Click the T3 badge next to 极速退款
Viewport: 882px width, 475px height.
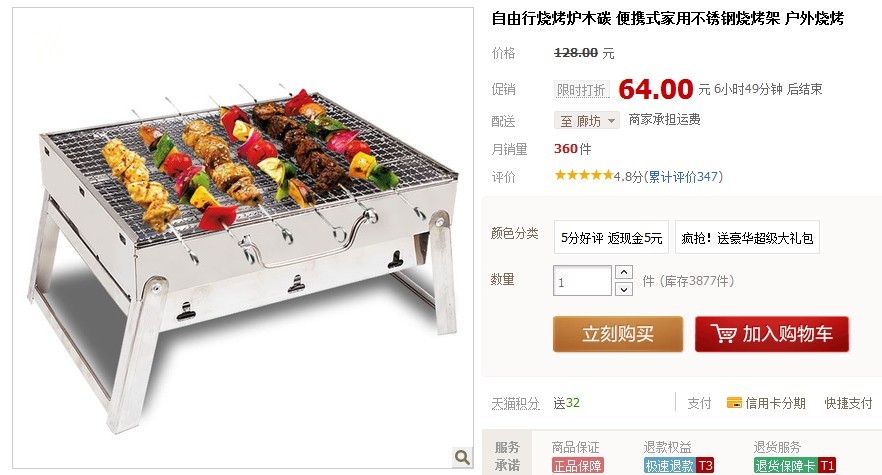[705, 466]
